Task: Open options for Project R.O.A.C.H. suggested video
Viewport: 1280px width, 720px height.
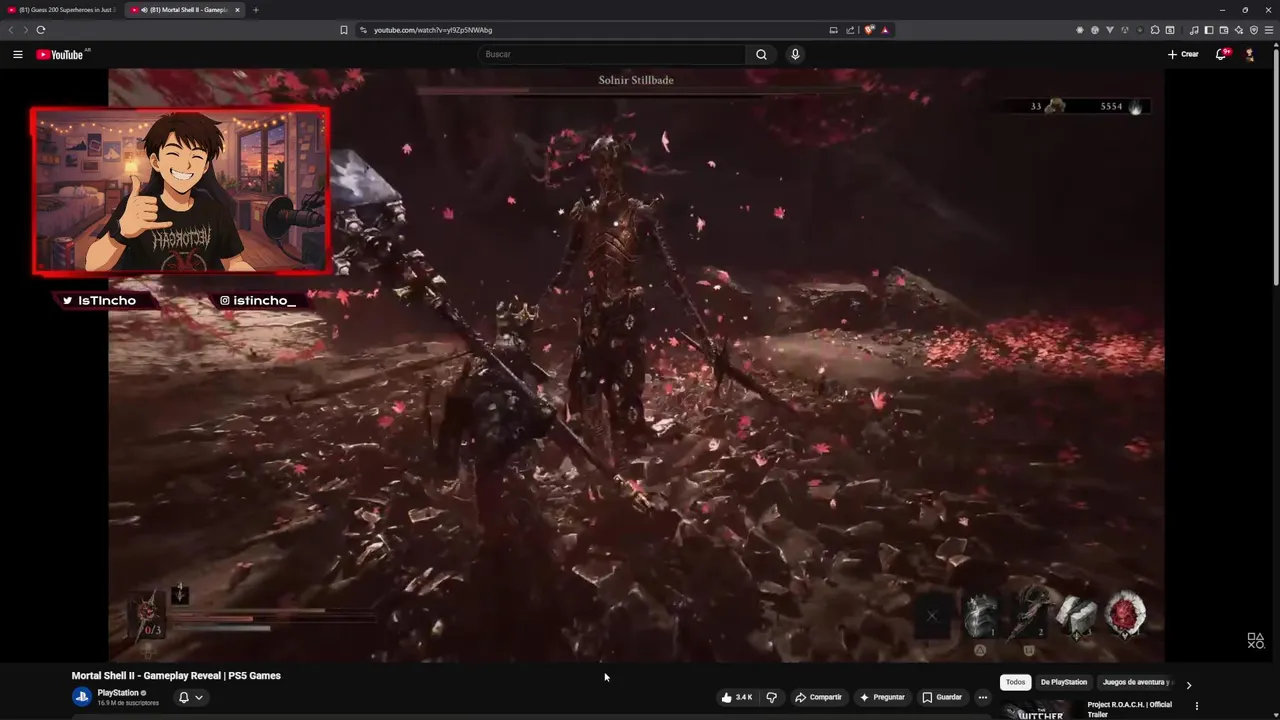Action: (1196, 706)
